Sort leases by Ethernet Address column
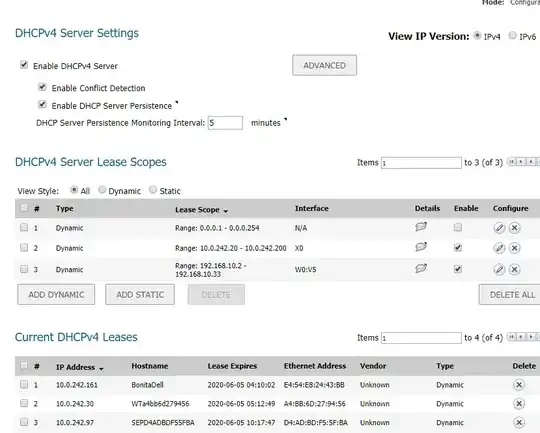Image resolution: width=540 pixels, height=433 pixels. (315, 366)
